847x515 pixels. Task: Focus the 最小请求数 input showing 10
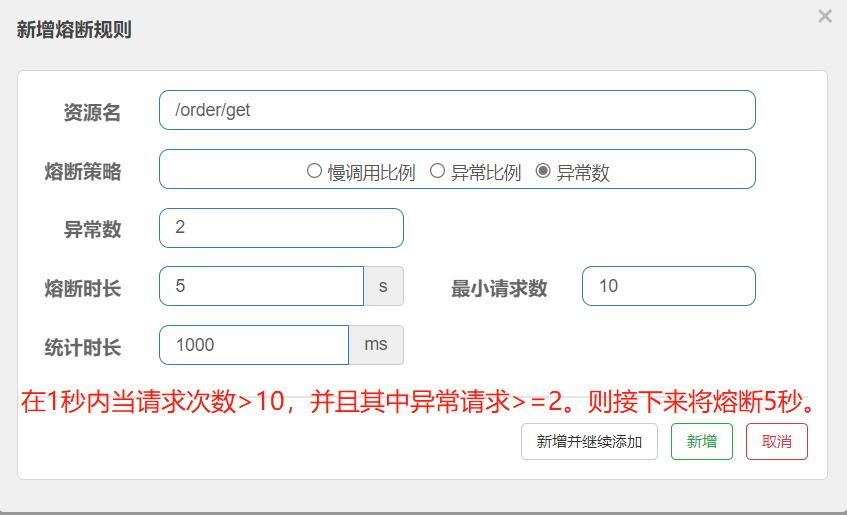pyautogui.click(x=667, y=286)
